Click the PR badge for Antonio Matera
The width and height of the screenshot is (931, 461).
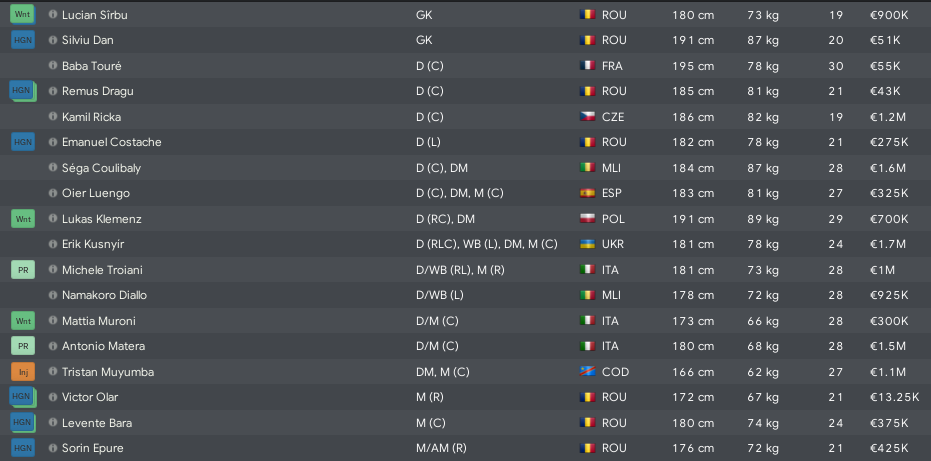pyautogui.click(x=23, y=346)
